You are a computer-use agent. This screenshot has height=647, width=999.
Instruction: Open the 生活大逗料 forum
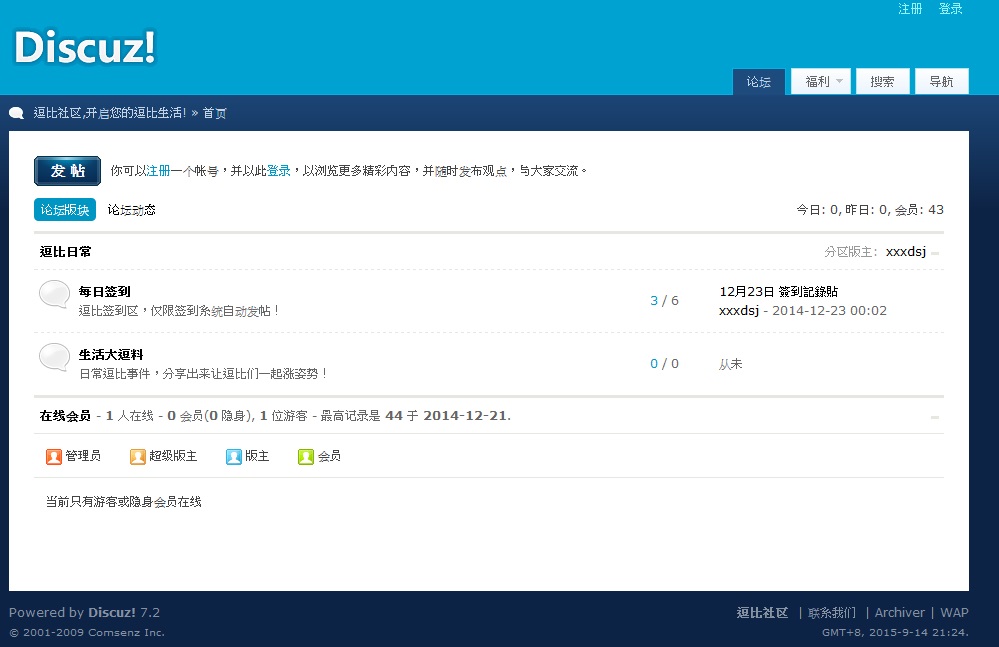click(111, 355)
